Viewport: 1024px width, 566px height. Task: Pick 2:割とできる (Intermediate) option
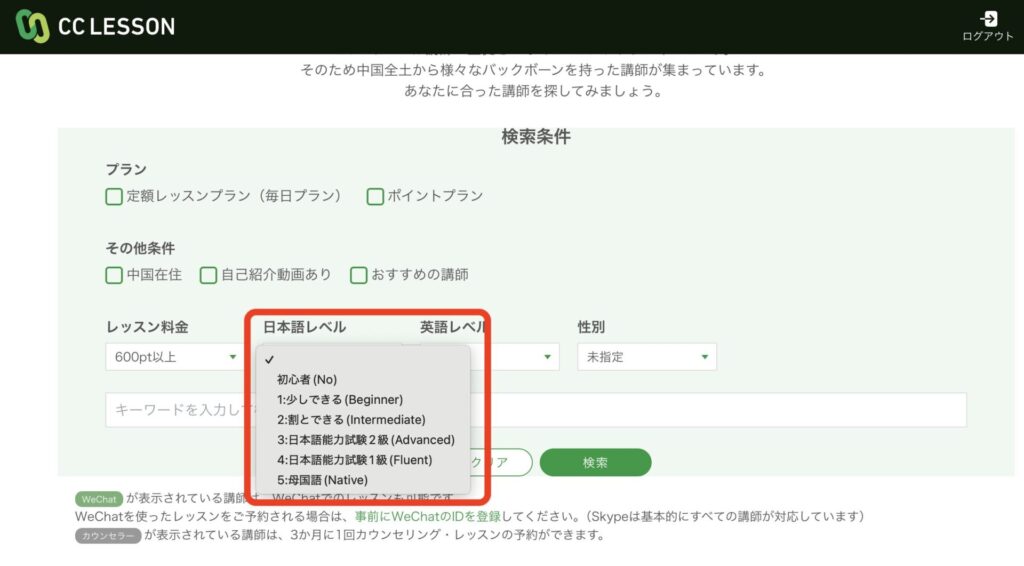tap(351, 419)
